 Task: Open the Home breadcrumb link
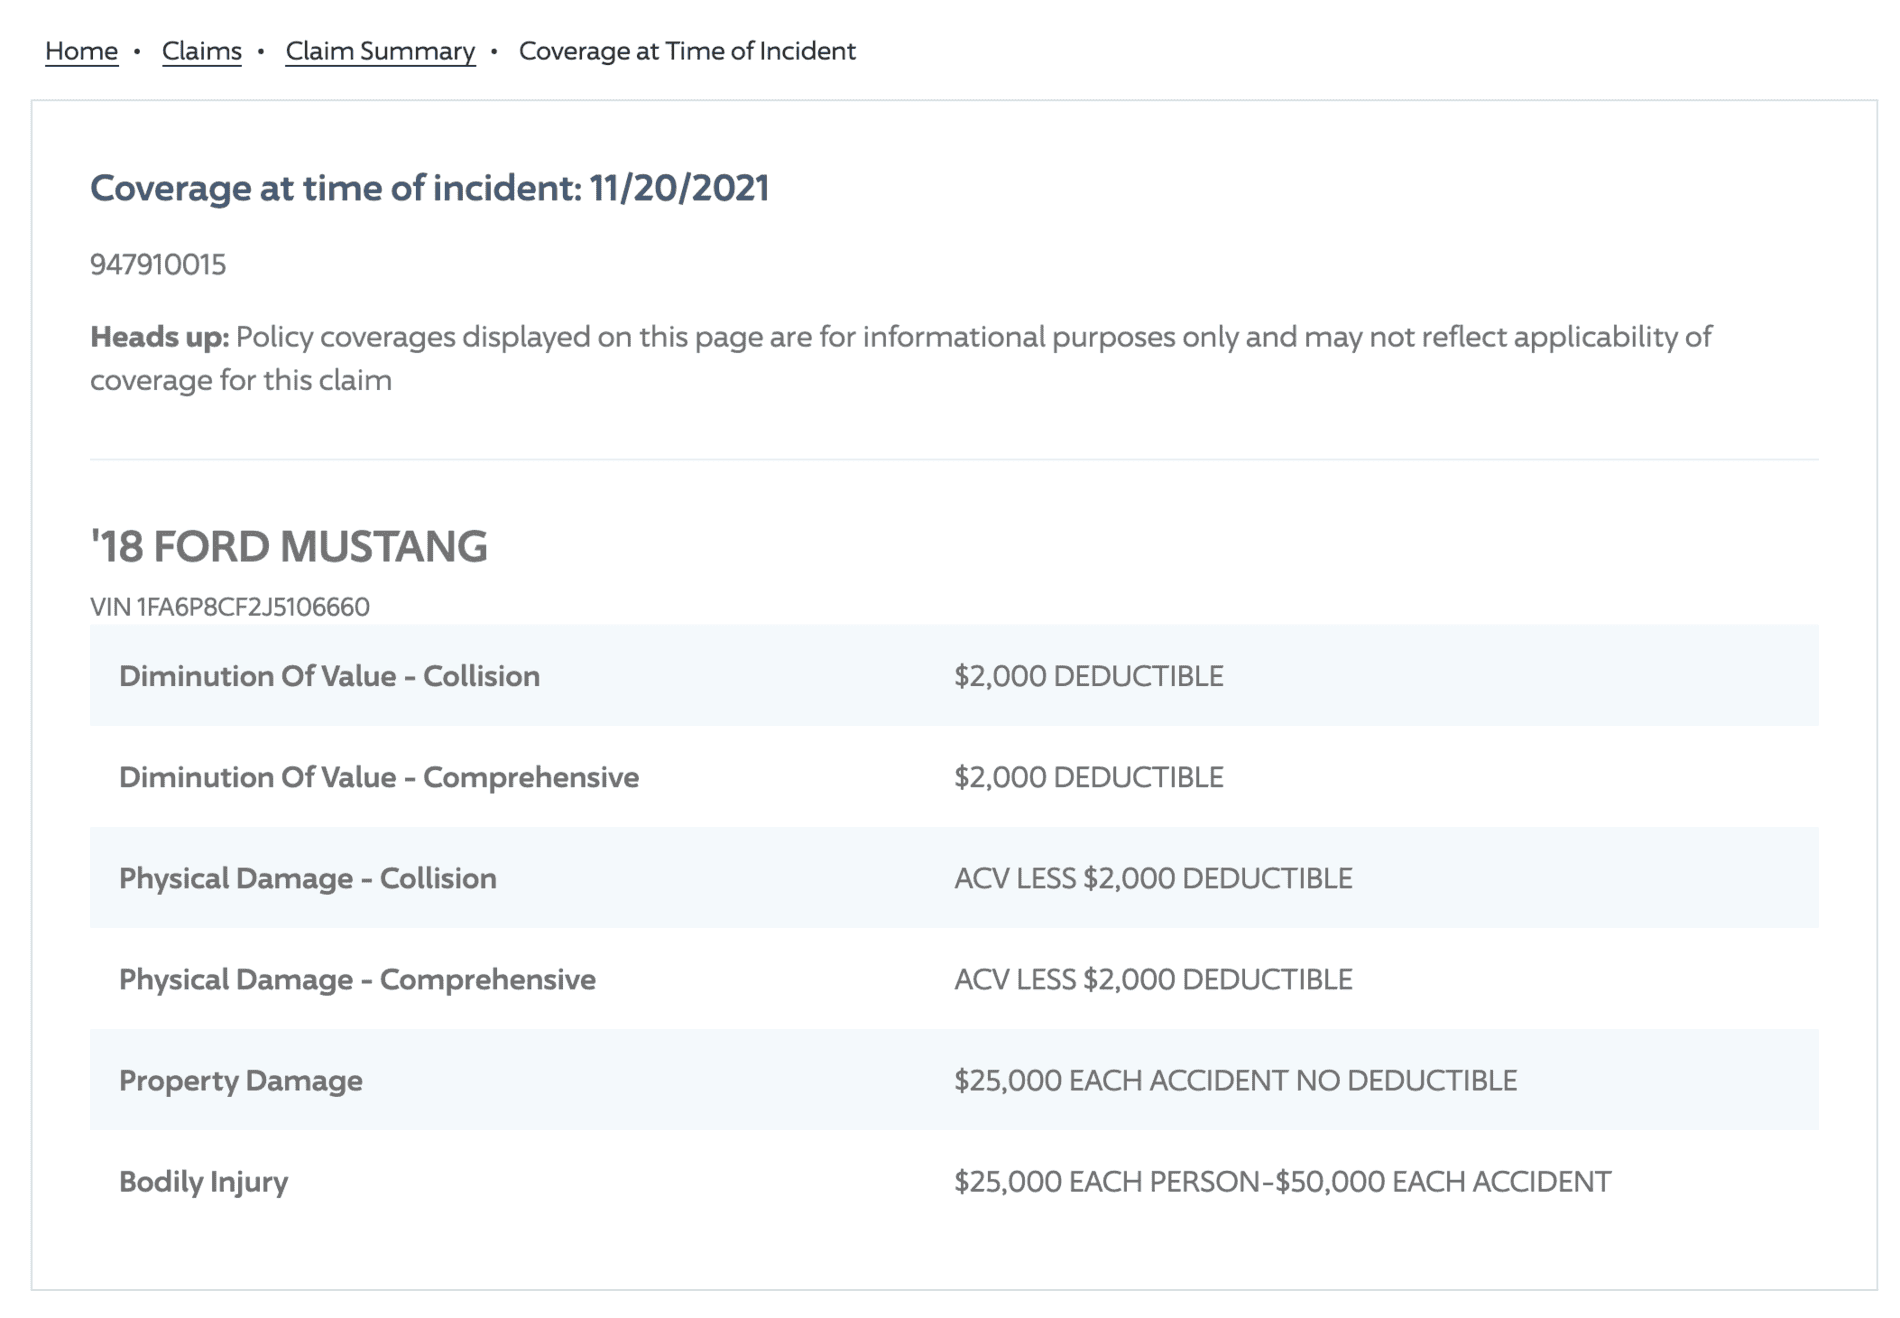[81, 51]
